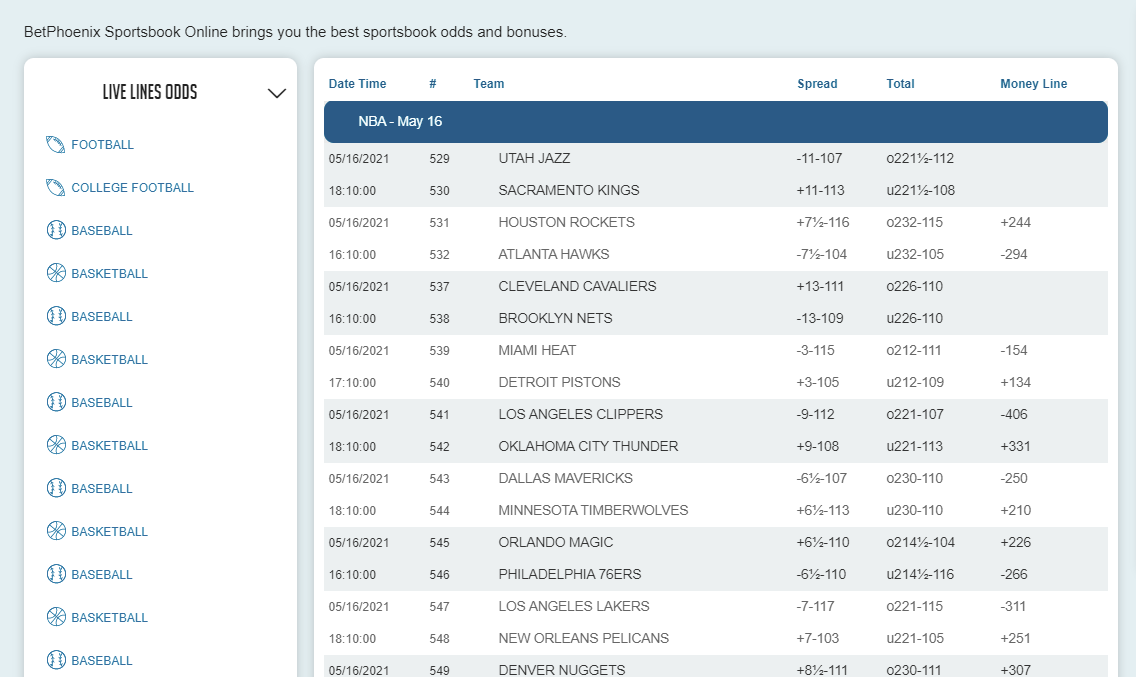
Task: Select the DALLAS MAVERICKS team name
Action: (x=565, y=478)
